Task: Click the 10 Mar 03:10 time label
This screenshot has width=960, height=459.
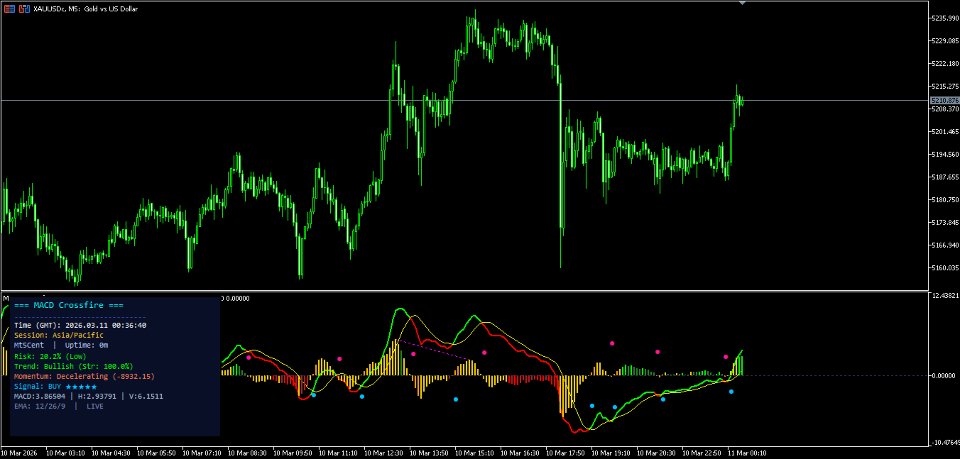Action: point(66,453)
